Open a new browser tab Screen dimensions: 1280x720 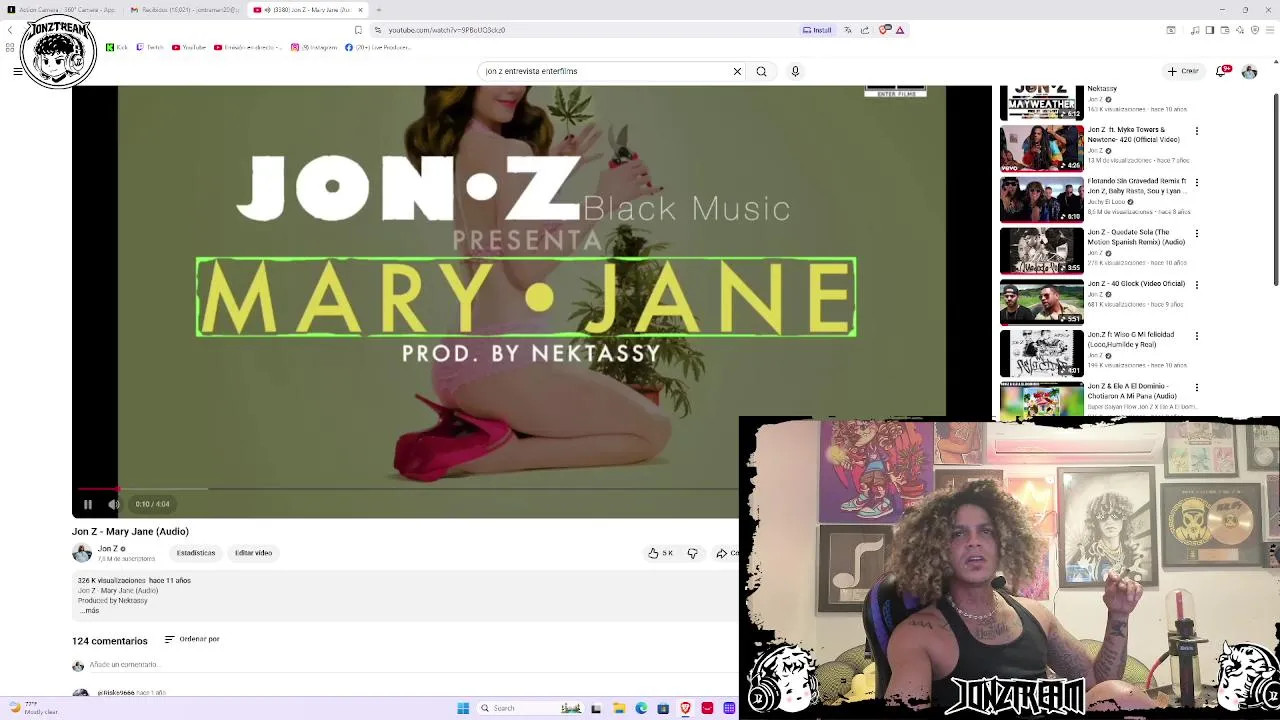coord(378,10)
